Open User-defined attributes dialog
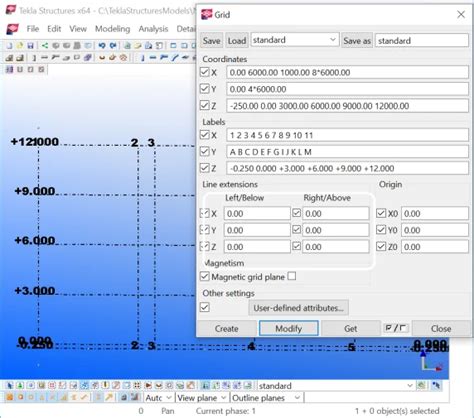This screenshot has width=474, height=418. (x=298, y=308)
